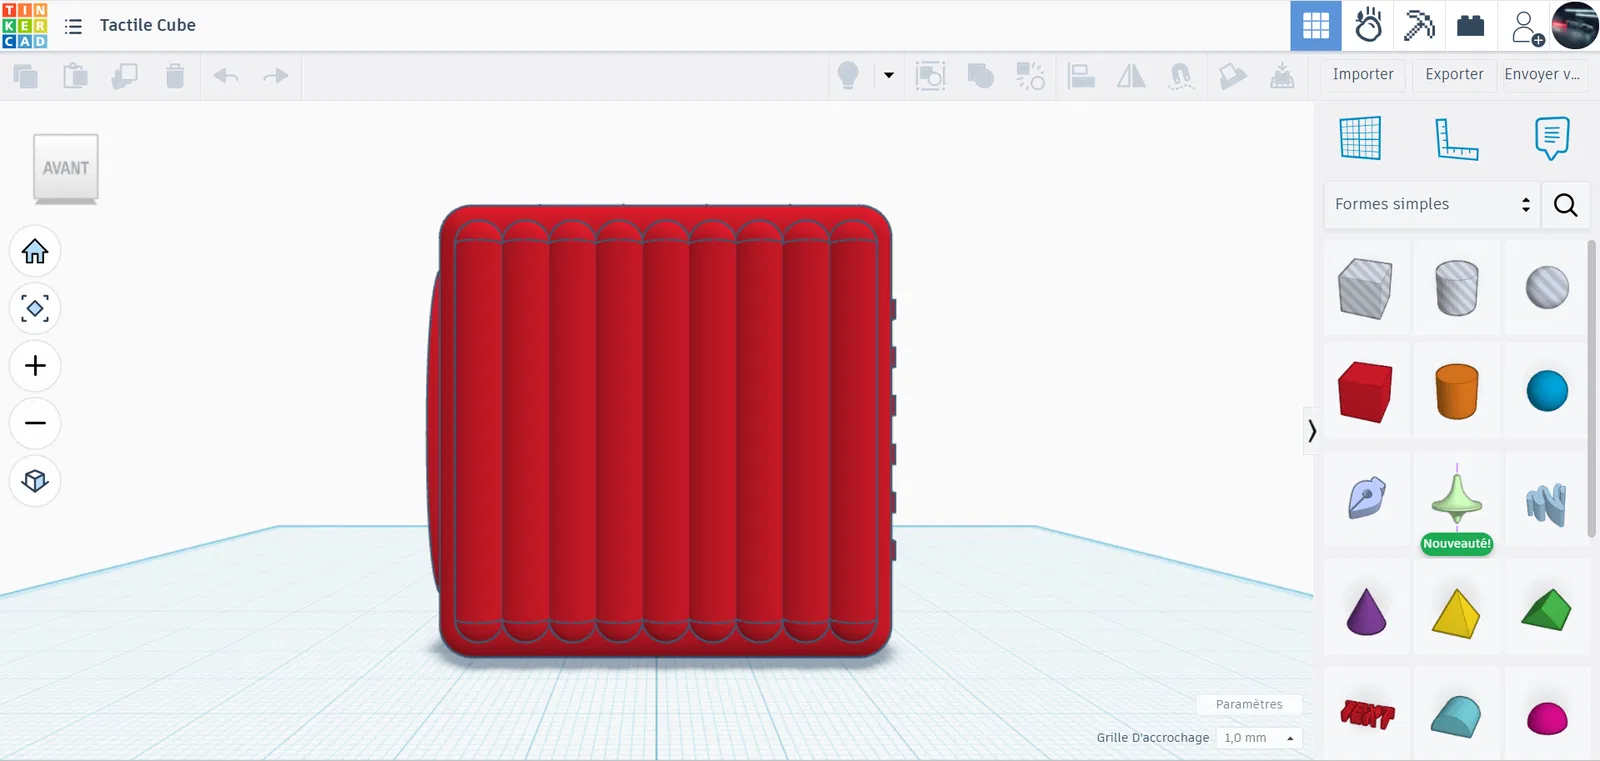The image size is (1600, 761).
Task: Click the Align tool icon
Action: click(1081, 76)
